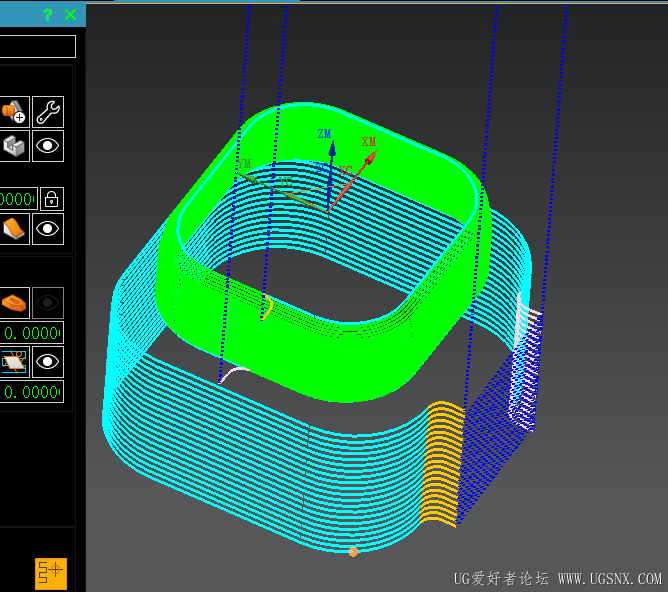
Task: Click the green value field beside the padlock
Action: (18, 199)
